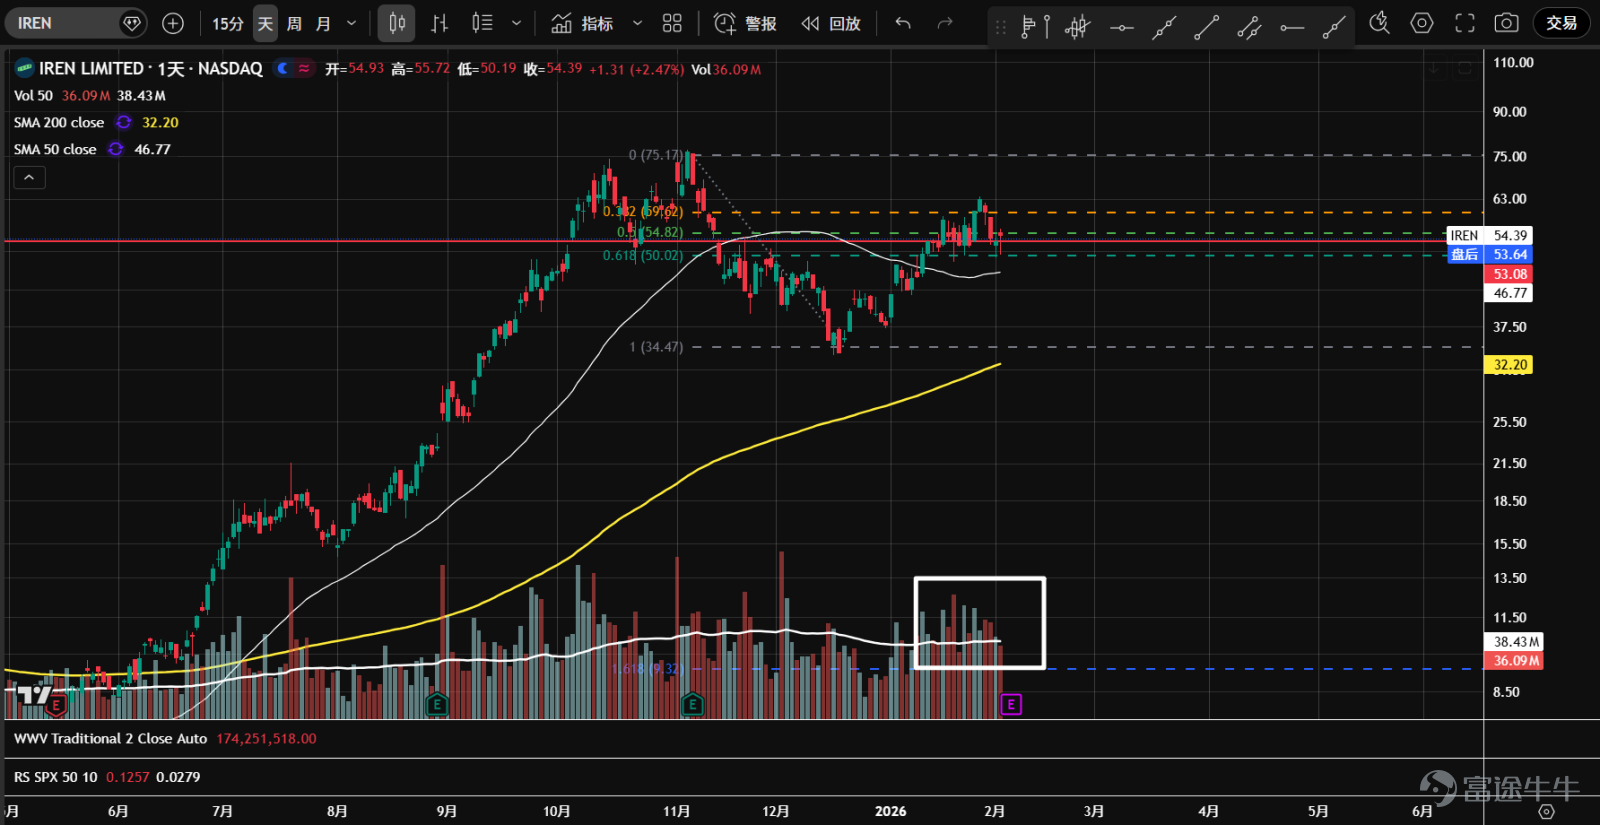The image size is (1600, 825).
Task: Click the SMA 50 refresh icon
Action: [116, 149]
